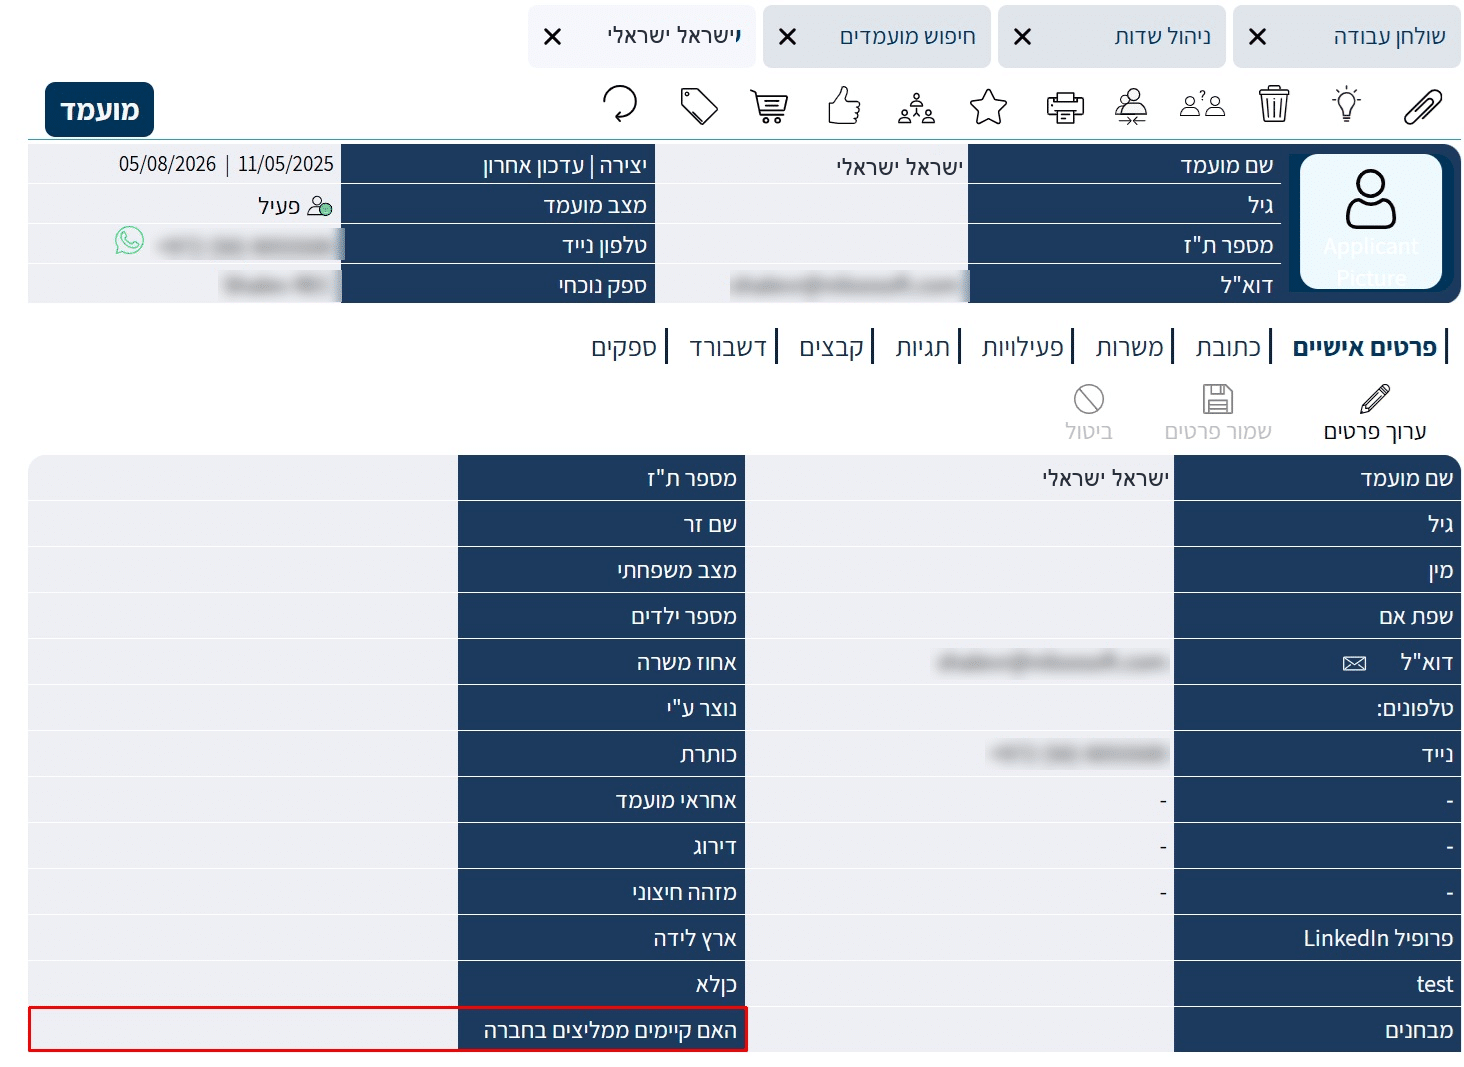Open the כתובת section tab
1464x1067 pixels.
click(x=1228, y=347)
